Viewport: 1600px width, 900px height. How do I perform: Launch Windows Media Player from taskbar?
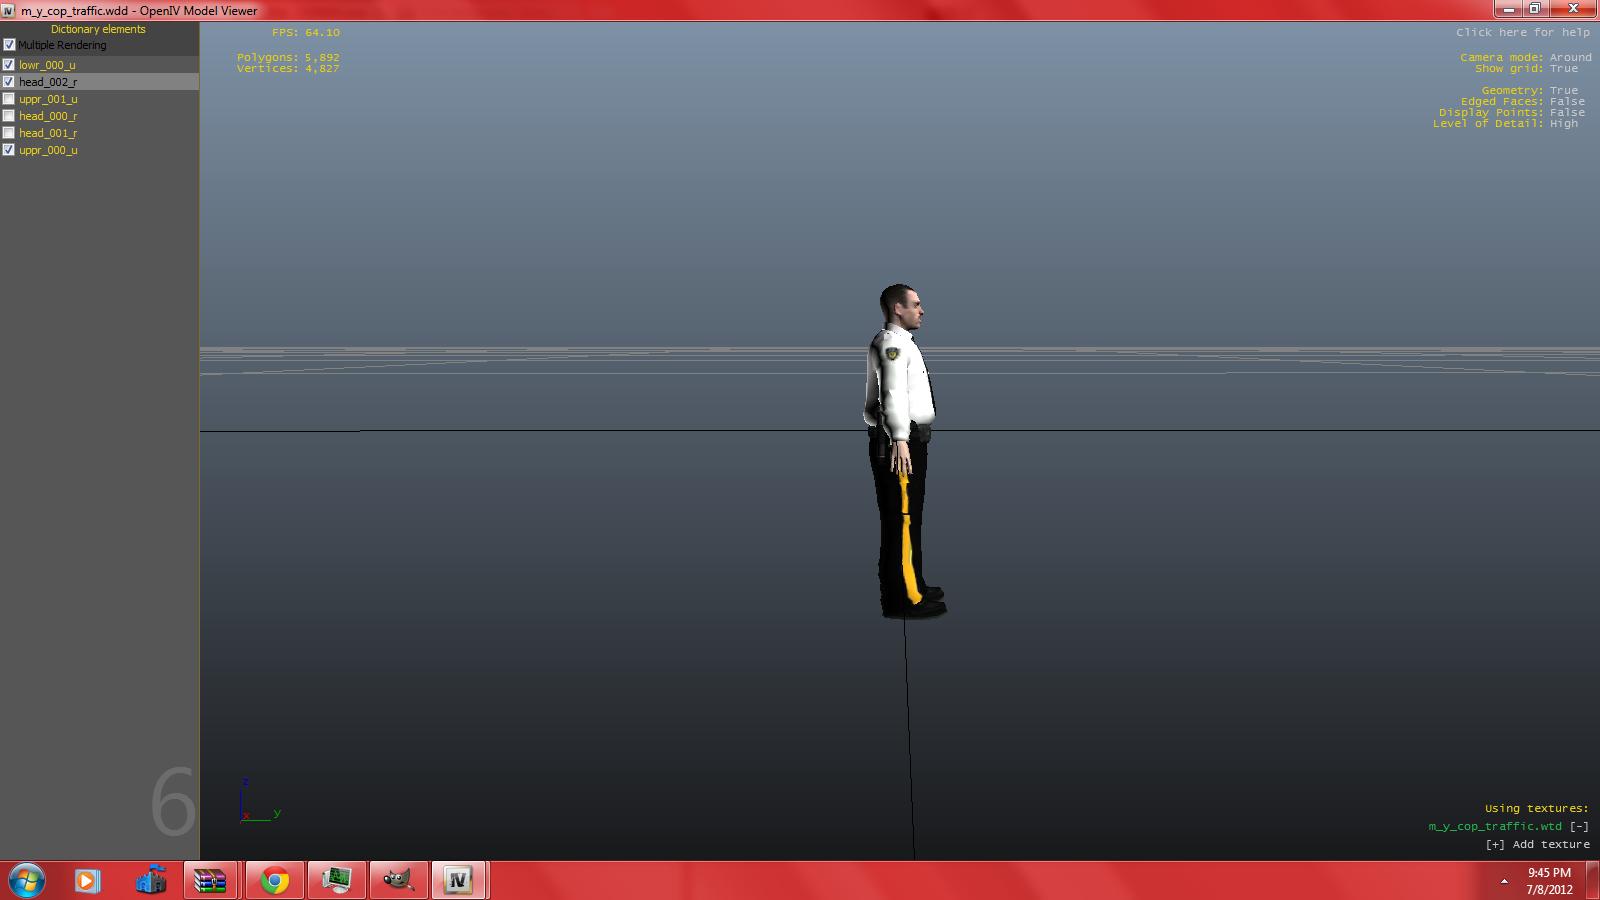(x=88, y=881)
